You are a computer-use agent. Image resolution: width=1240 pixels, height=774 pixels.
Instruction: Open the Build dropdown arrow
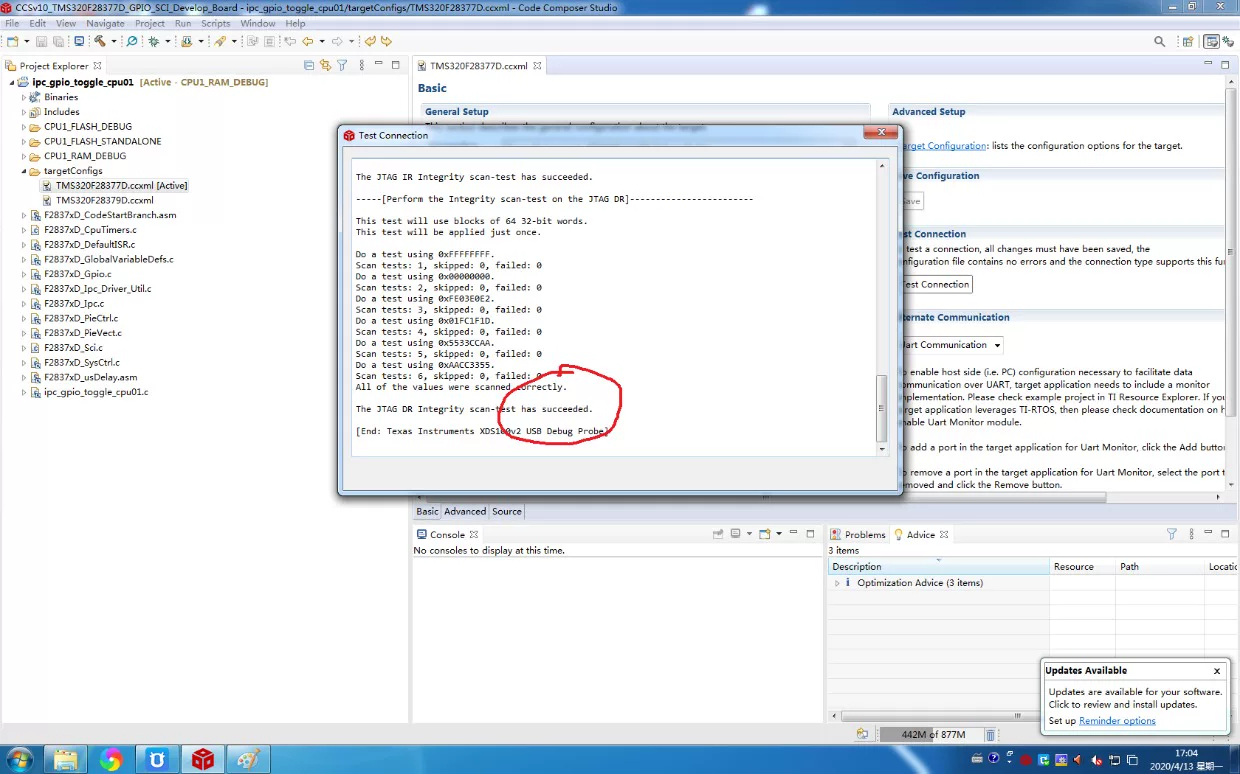[113, 41]
